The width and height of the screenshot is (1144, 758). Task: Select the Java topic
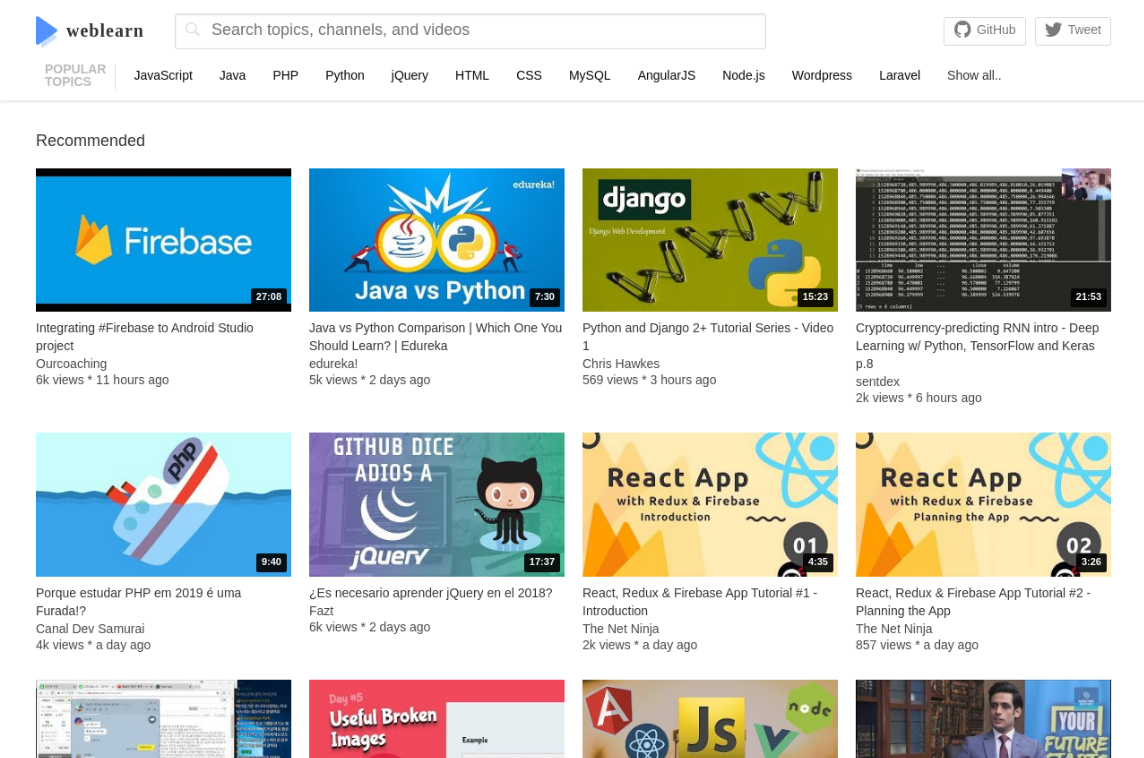[232, 75]
